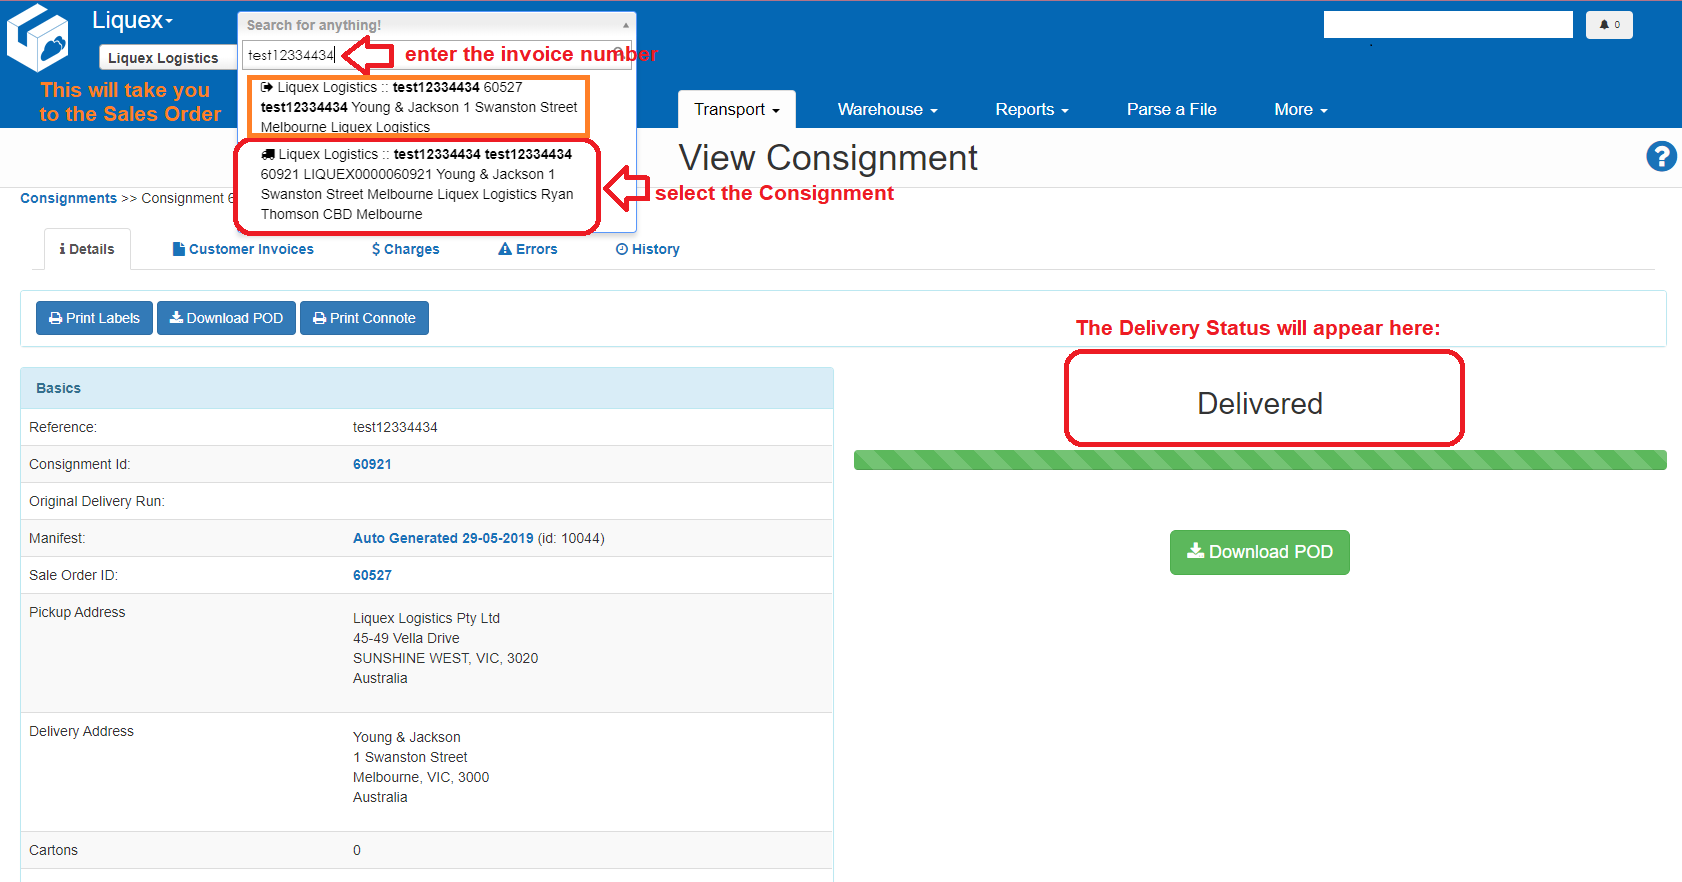Go to Parse a File

pyautogui.click(x=1172, y=109)
